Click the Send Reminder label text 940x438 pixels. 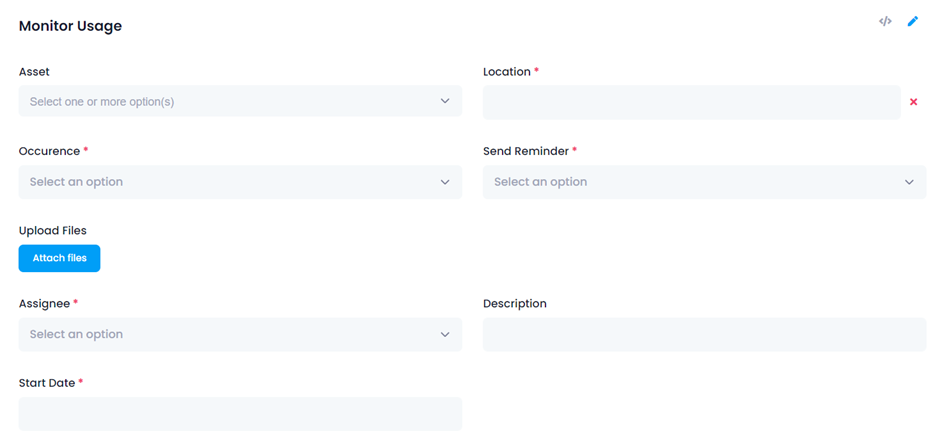[x=526, y=152]
